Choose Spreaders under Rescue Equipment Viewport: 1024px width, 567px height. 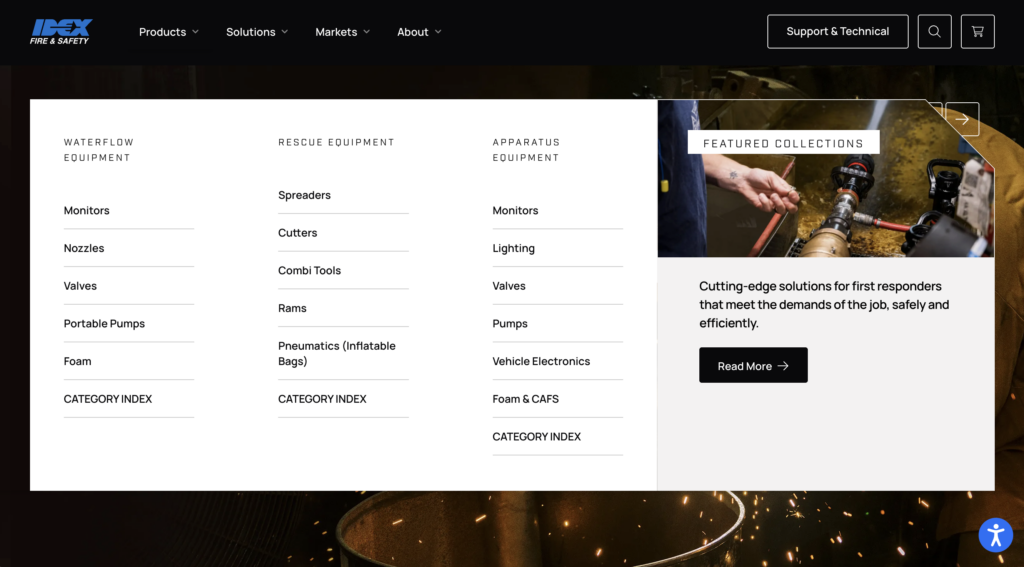304,195
